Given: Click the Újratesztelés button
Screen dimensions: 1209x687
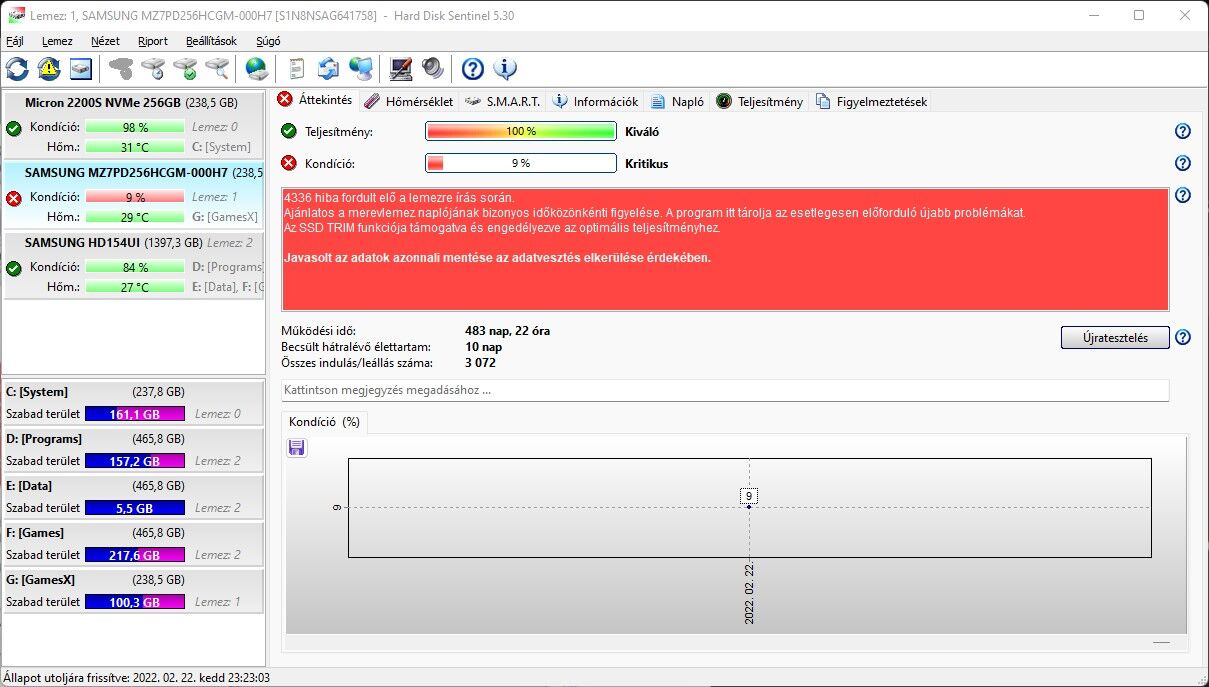Looking at the screenshot, I should [x=1115, y=338].
